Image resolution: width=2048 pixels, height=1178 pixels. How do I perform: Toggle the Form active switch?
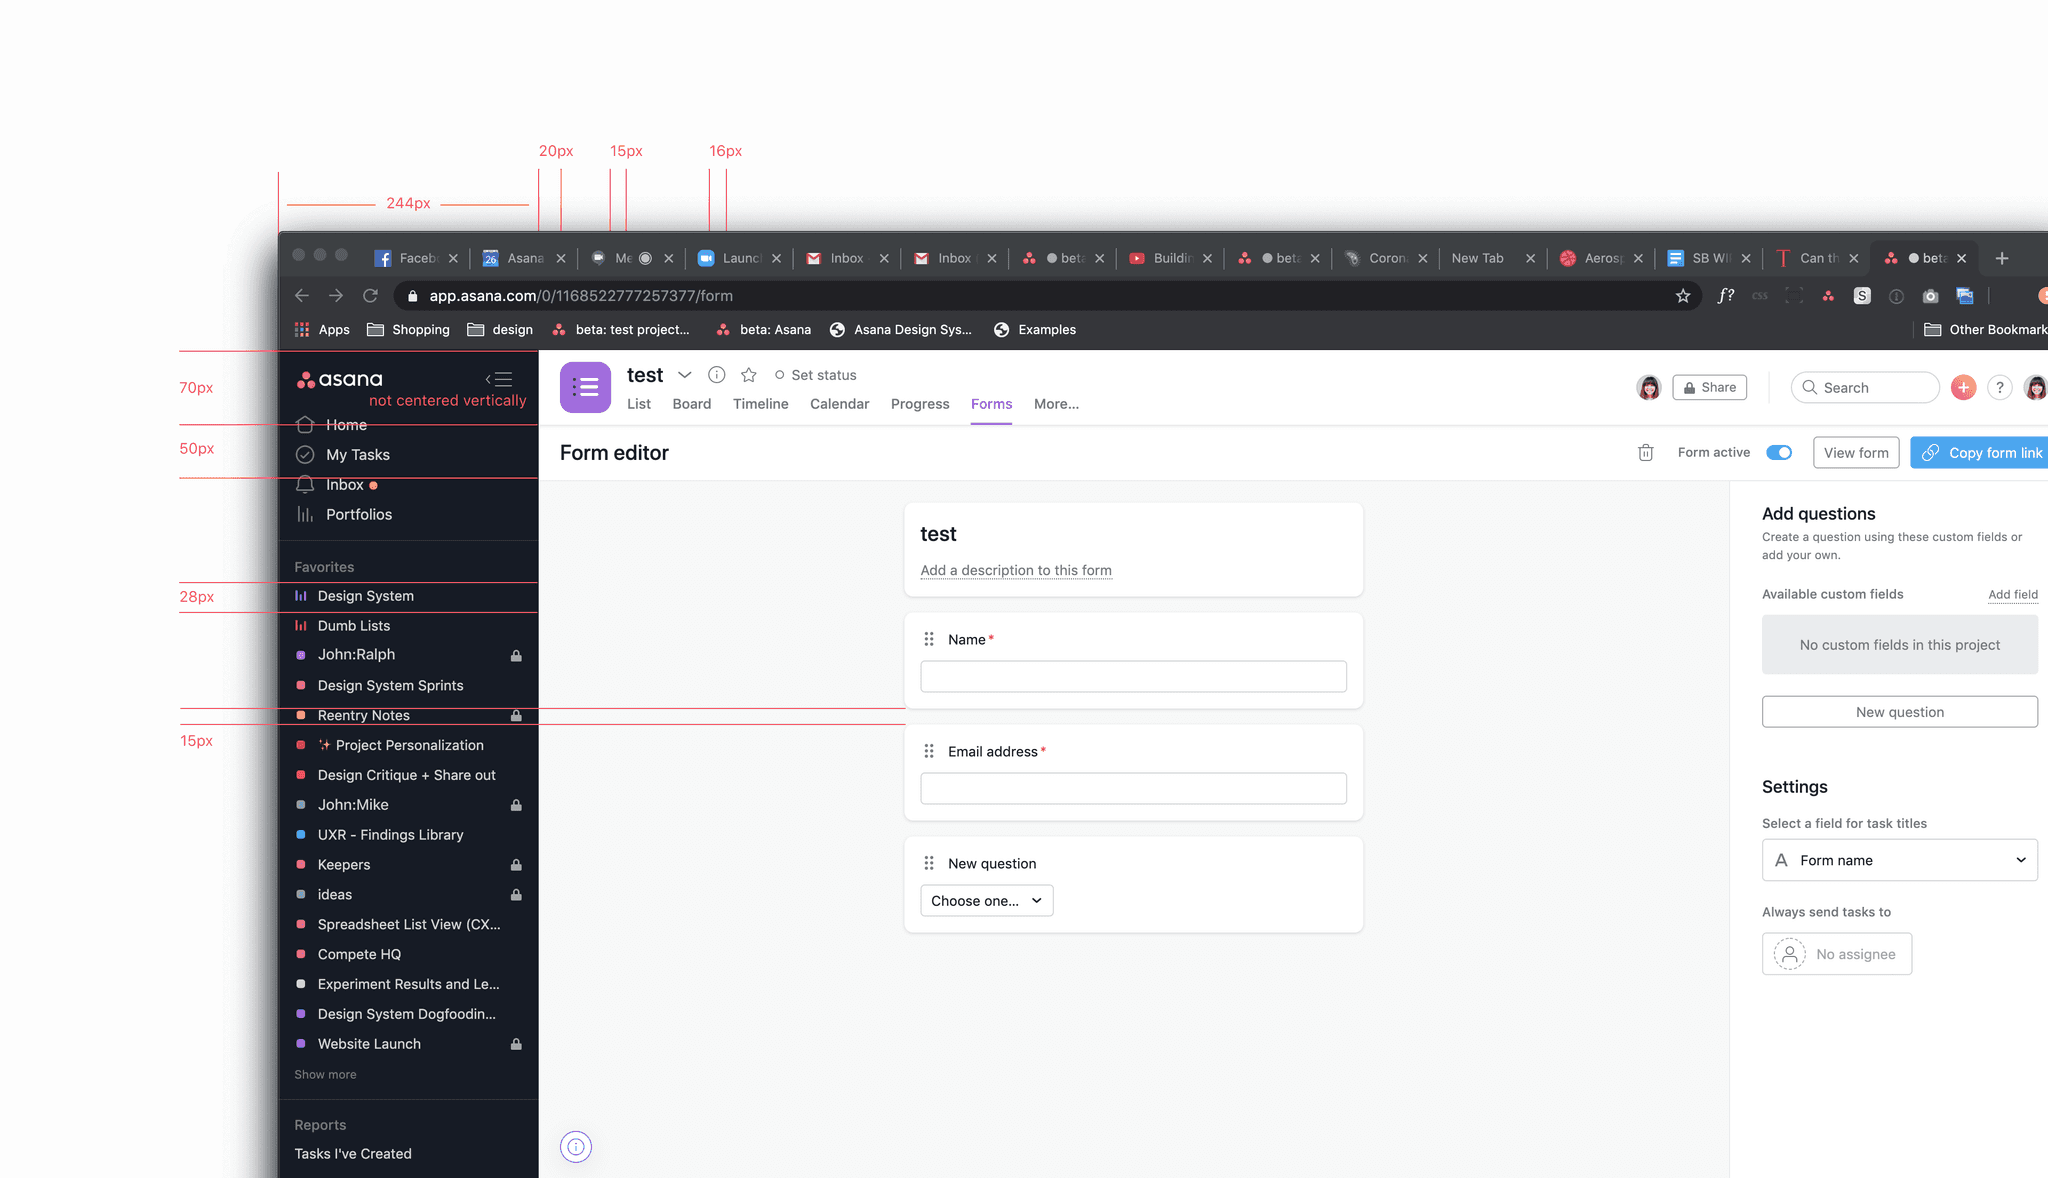pos(1778,453)
